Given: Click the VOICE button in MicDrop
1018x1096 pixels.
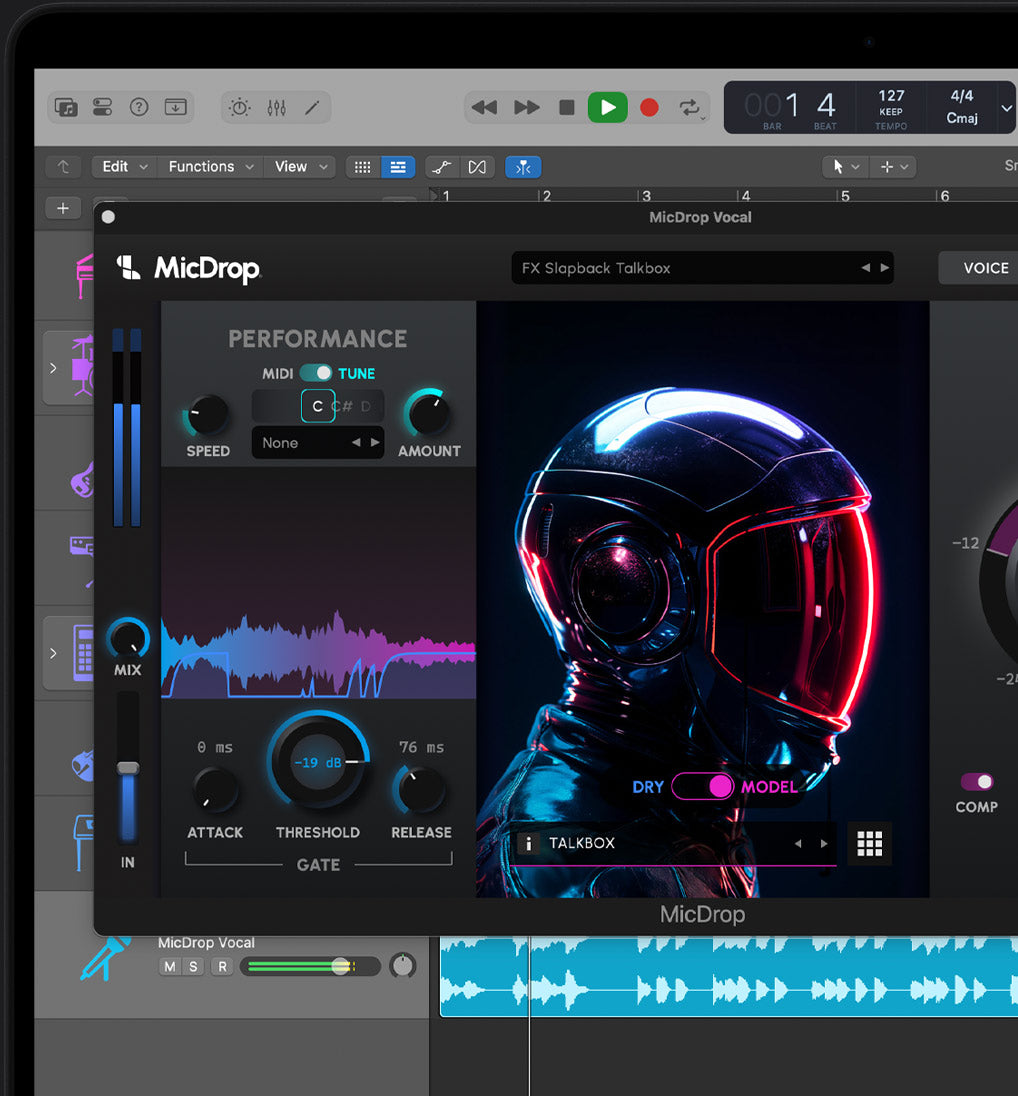Looking at the screenshot, I should pos(987,268).
